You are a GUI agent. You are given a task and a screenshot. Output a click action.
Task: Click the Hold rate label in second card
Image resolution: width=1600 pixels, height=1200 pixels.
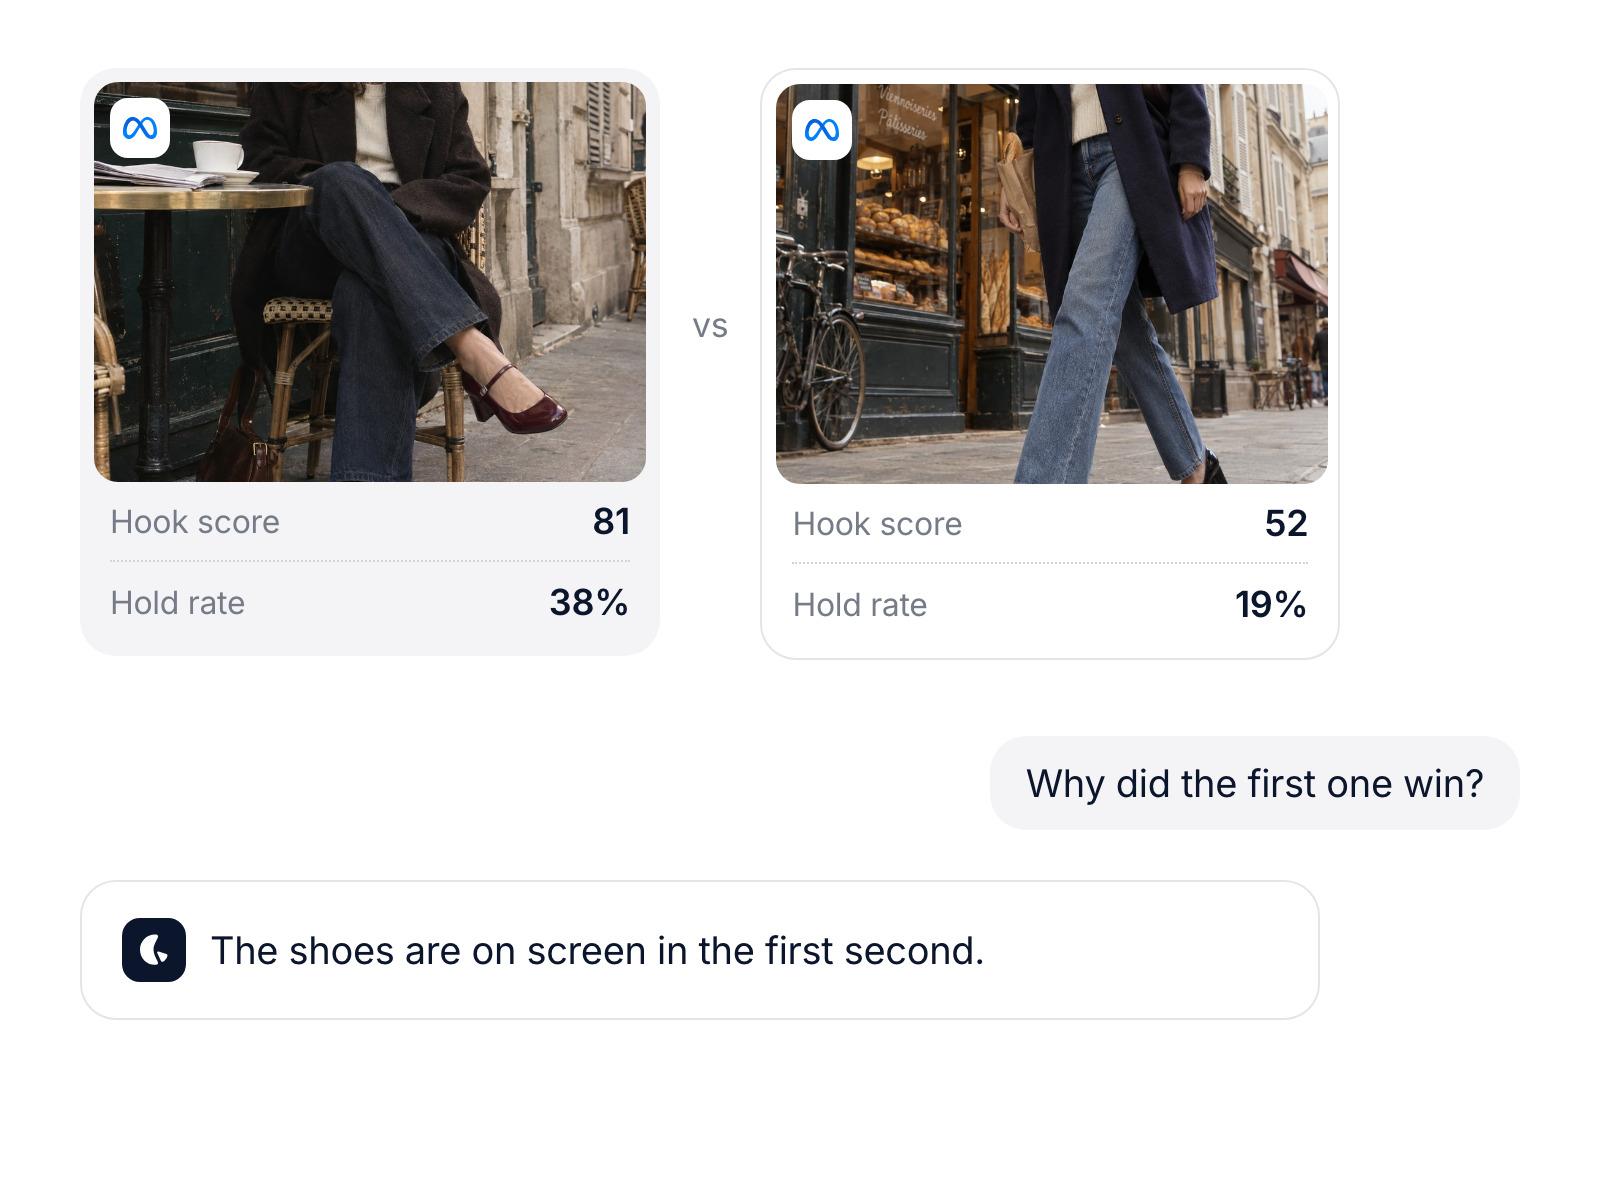pyautogui.click(x=860, y=605)
